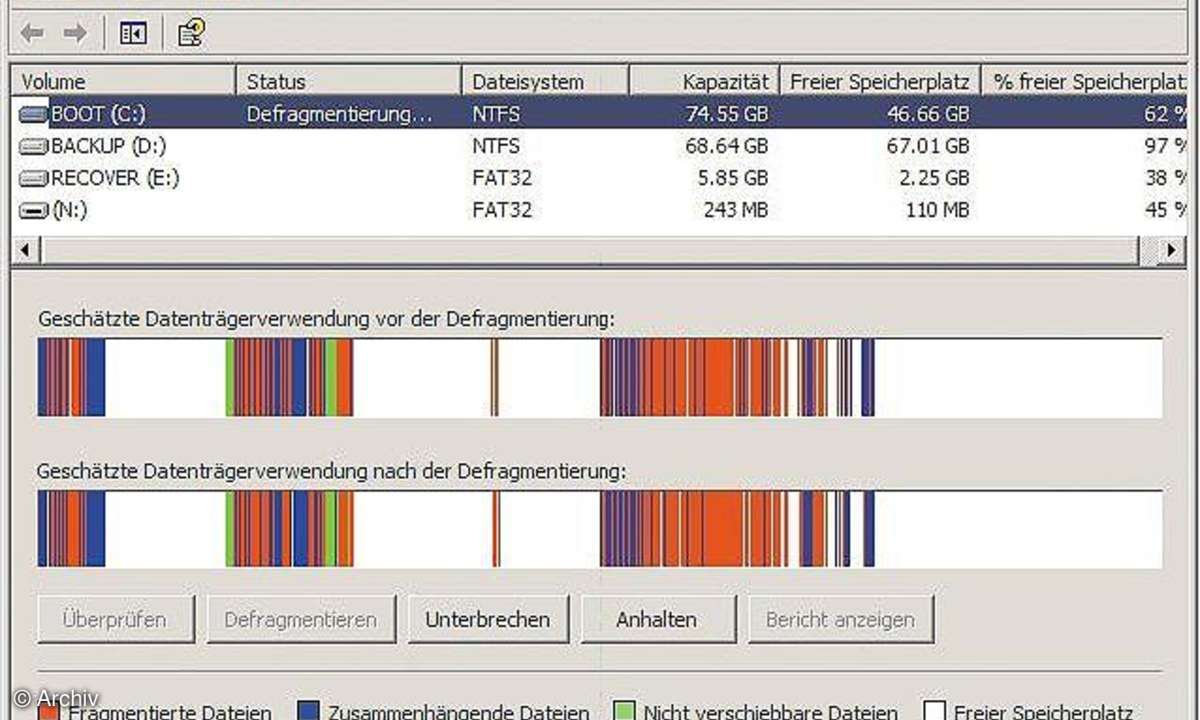The height and width of the screenshot is (720, 1200).
Task: Click the 110 MB free space value
Action: coord(936,211)
